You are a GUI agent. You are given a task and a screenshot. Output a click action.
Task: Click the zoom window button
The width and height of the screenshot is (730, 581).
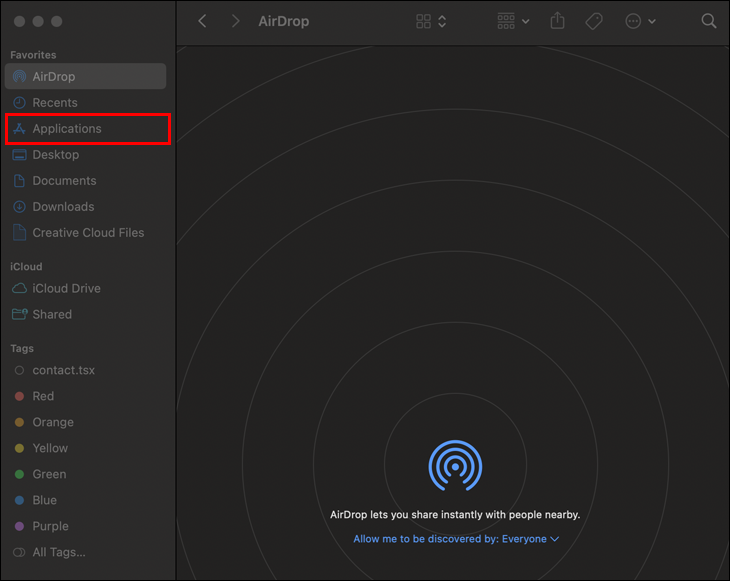57,21
